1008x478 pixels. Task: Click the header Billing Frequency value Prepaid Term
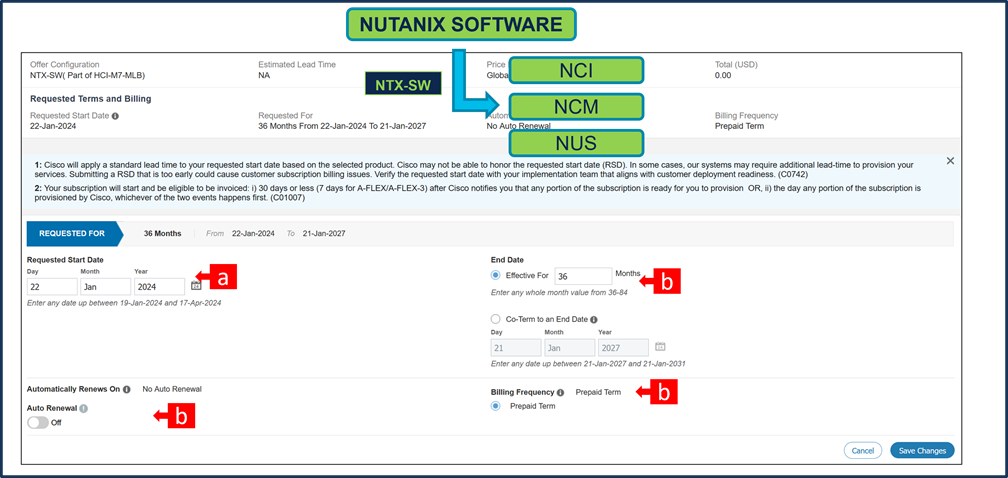pos(740,127)
